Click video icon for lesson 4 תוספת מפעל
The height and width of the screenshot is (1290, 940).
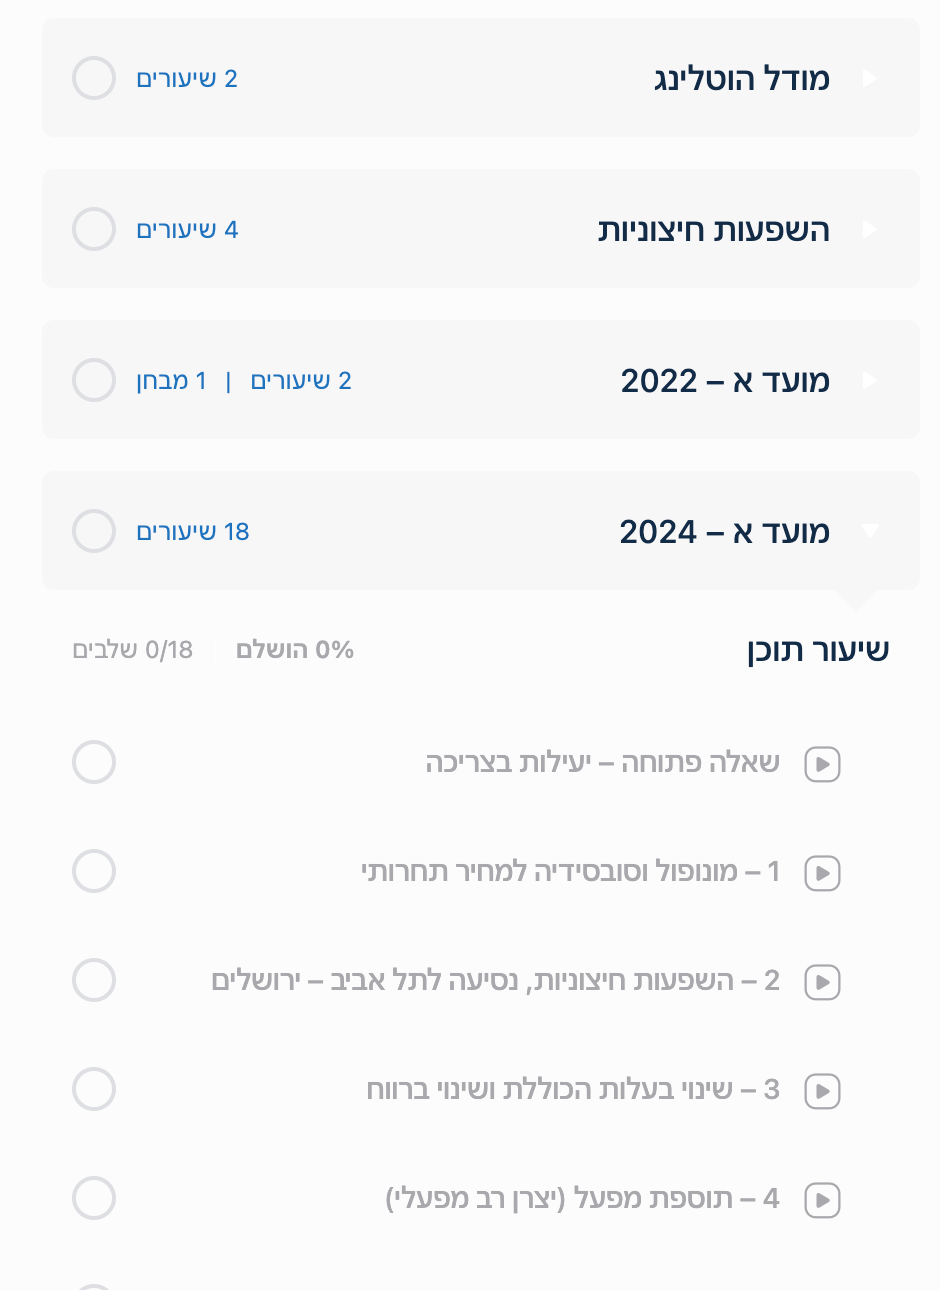tap(822, 1200)
